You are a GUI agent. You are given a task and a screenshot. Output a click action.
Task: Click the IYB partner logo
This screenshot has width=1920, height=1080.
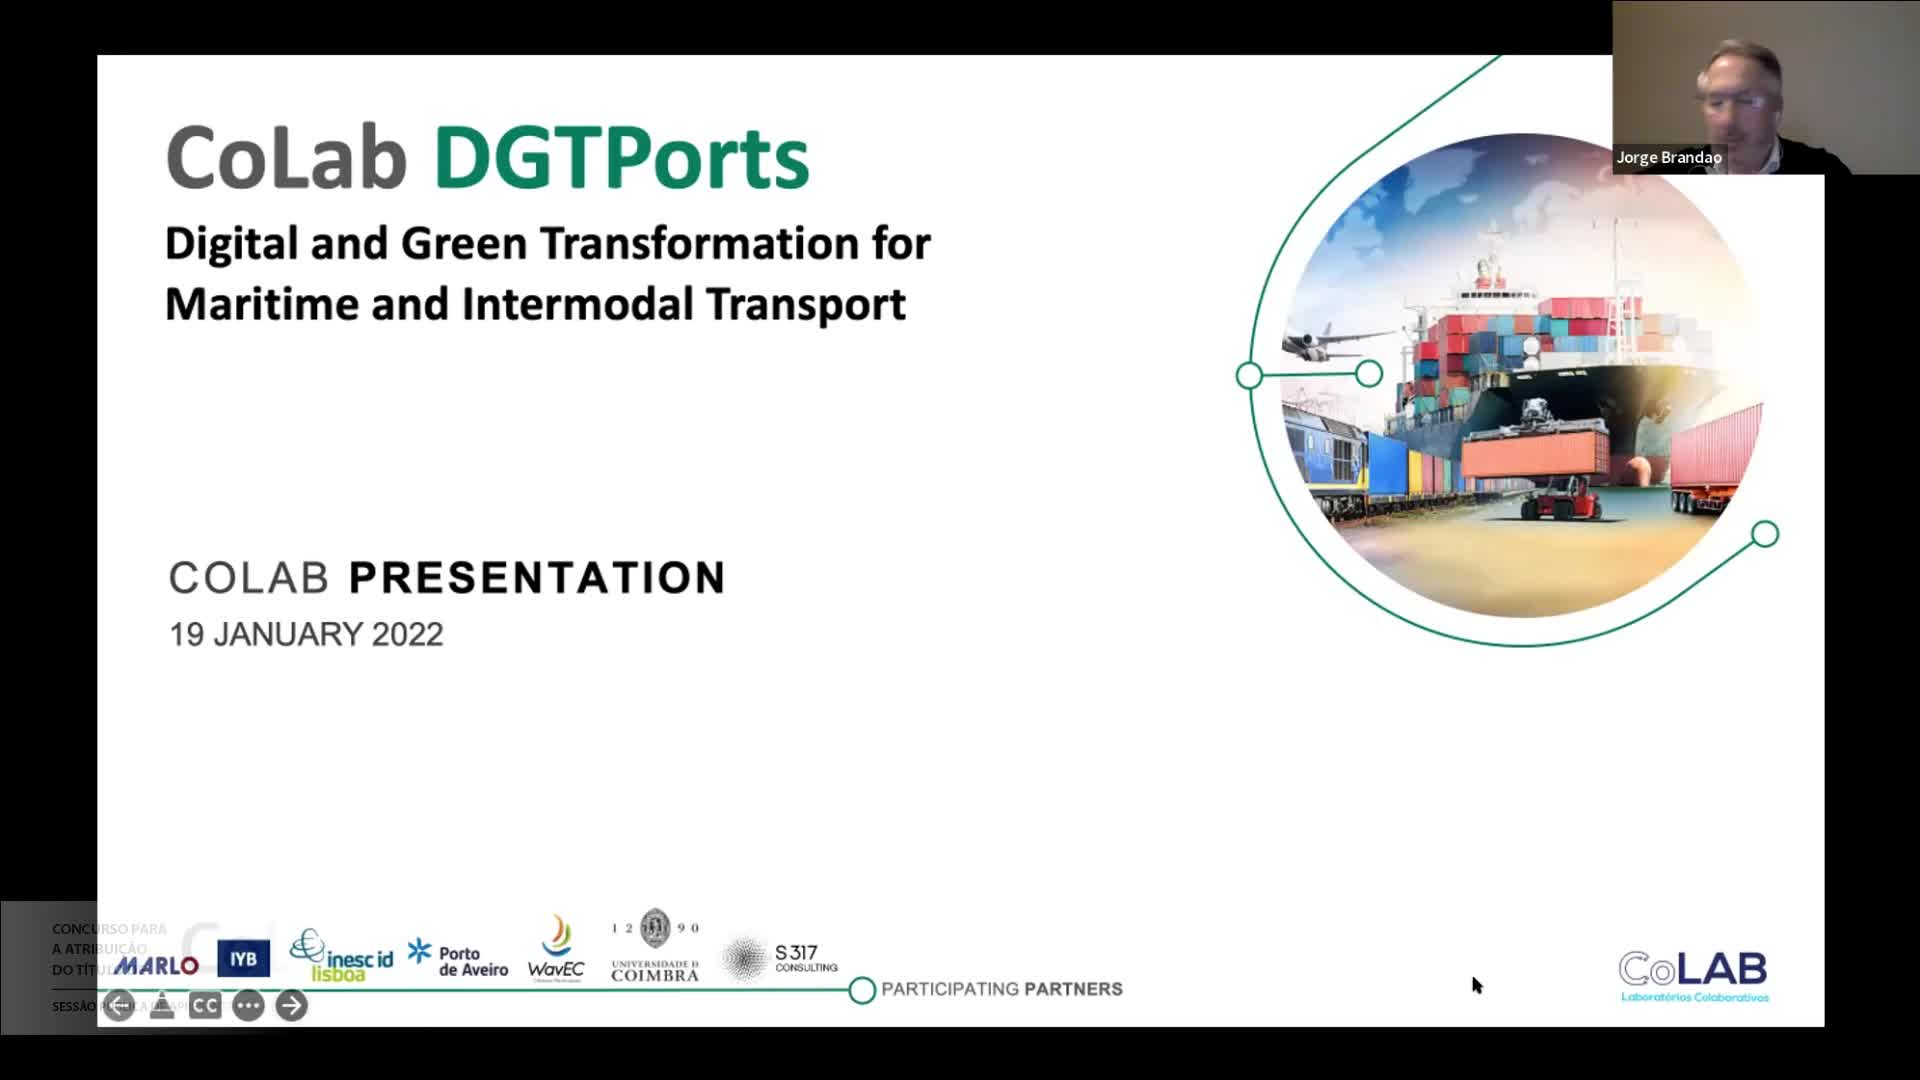(243, 959)
